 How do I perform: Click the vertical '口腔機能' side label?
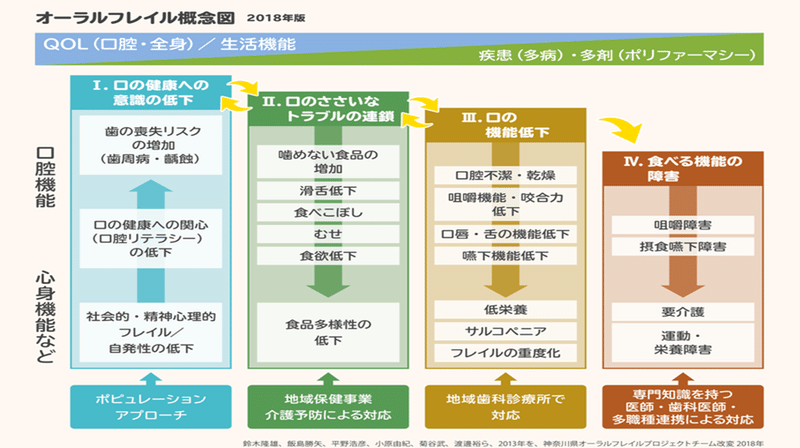coord(45,177)
